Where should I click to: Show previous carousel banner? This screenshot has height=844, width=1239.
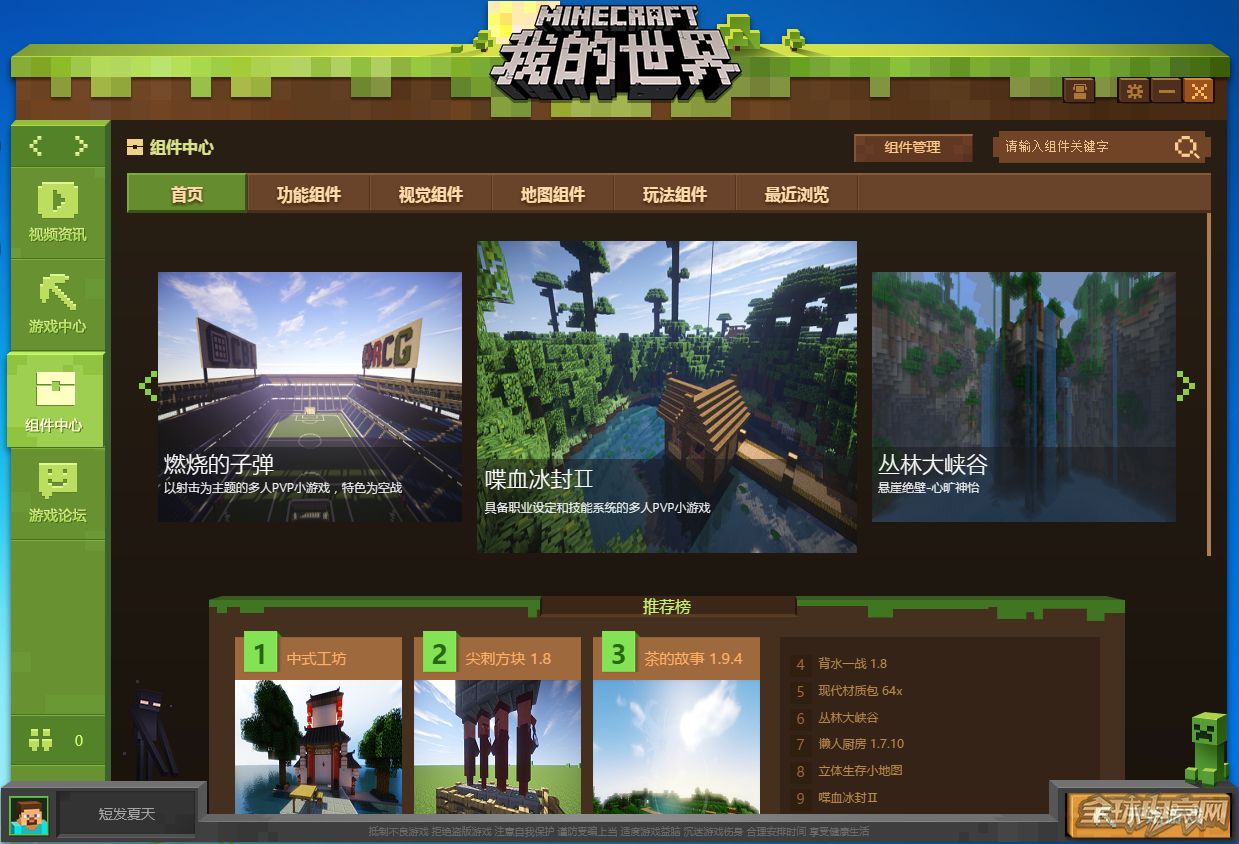click(x=148, y=386)
